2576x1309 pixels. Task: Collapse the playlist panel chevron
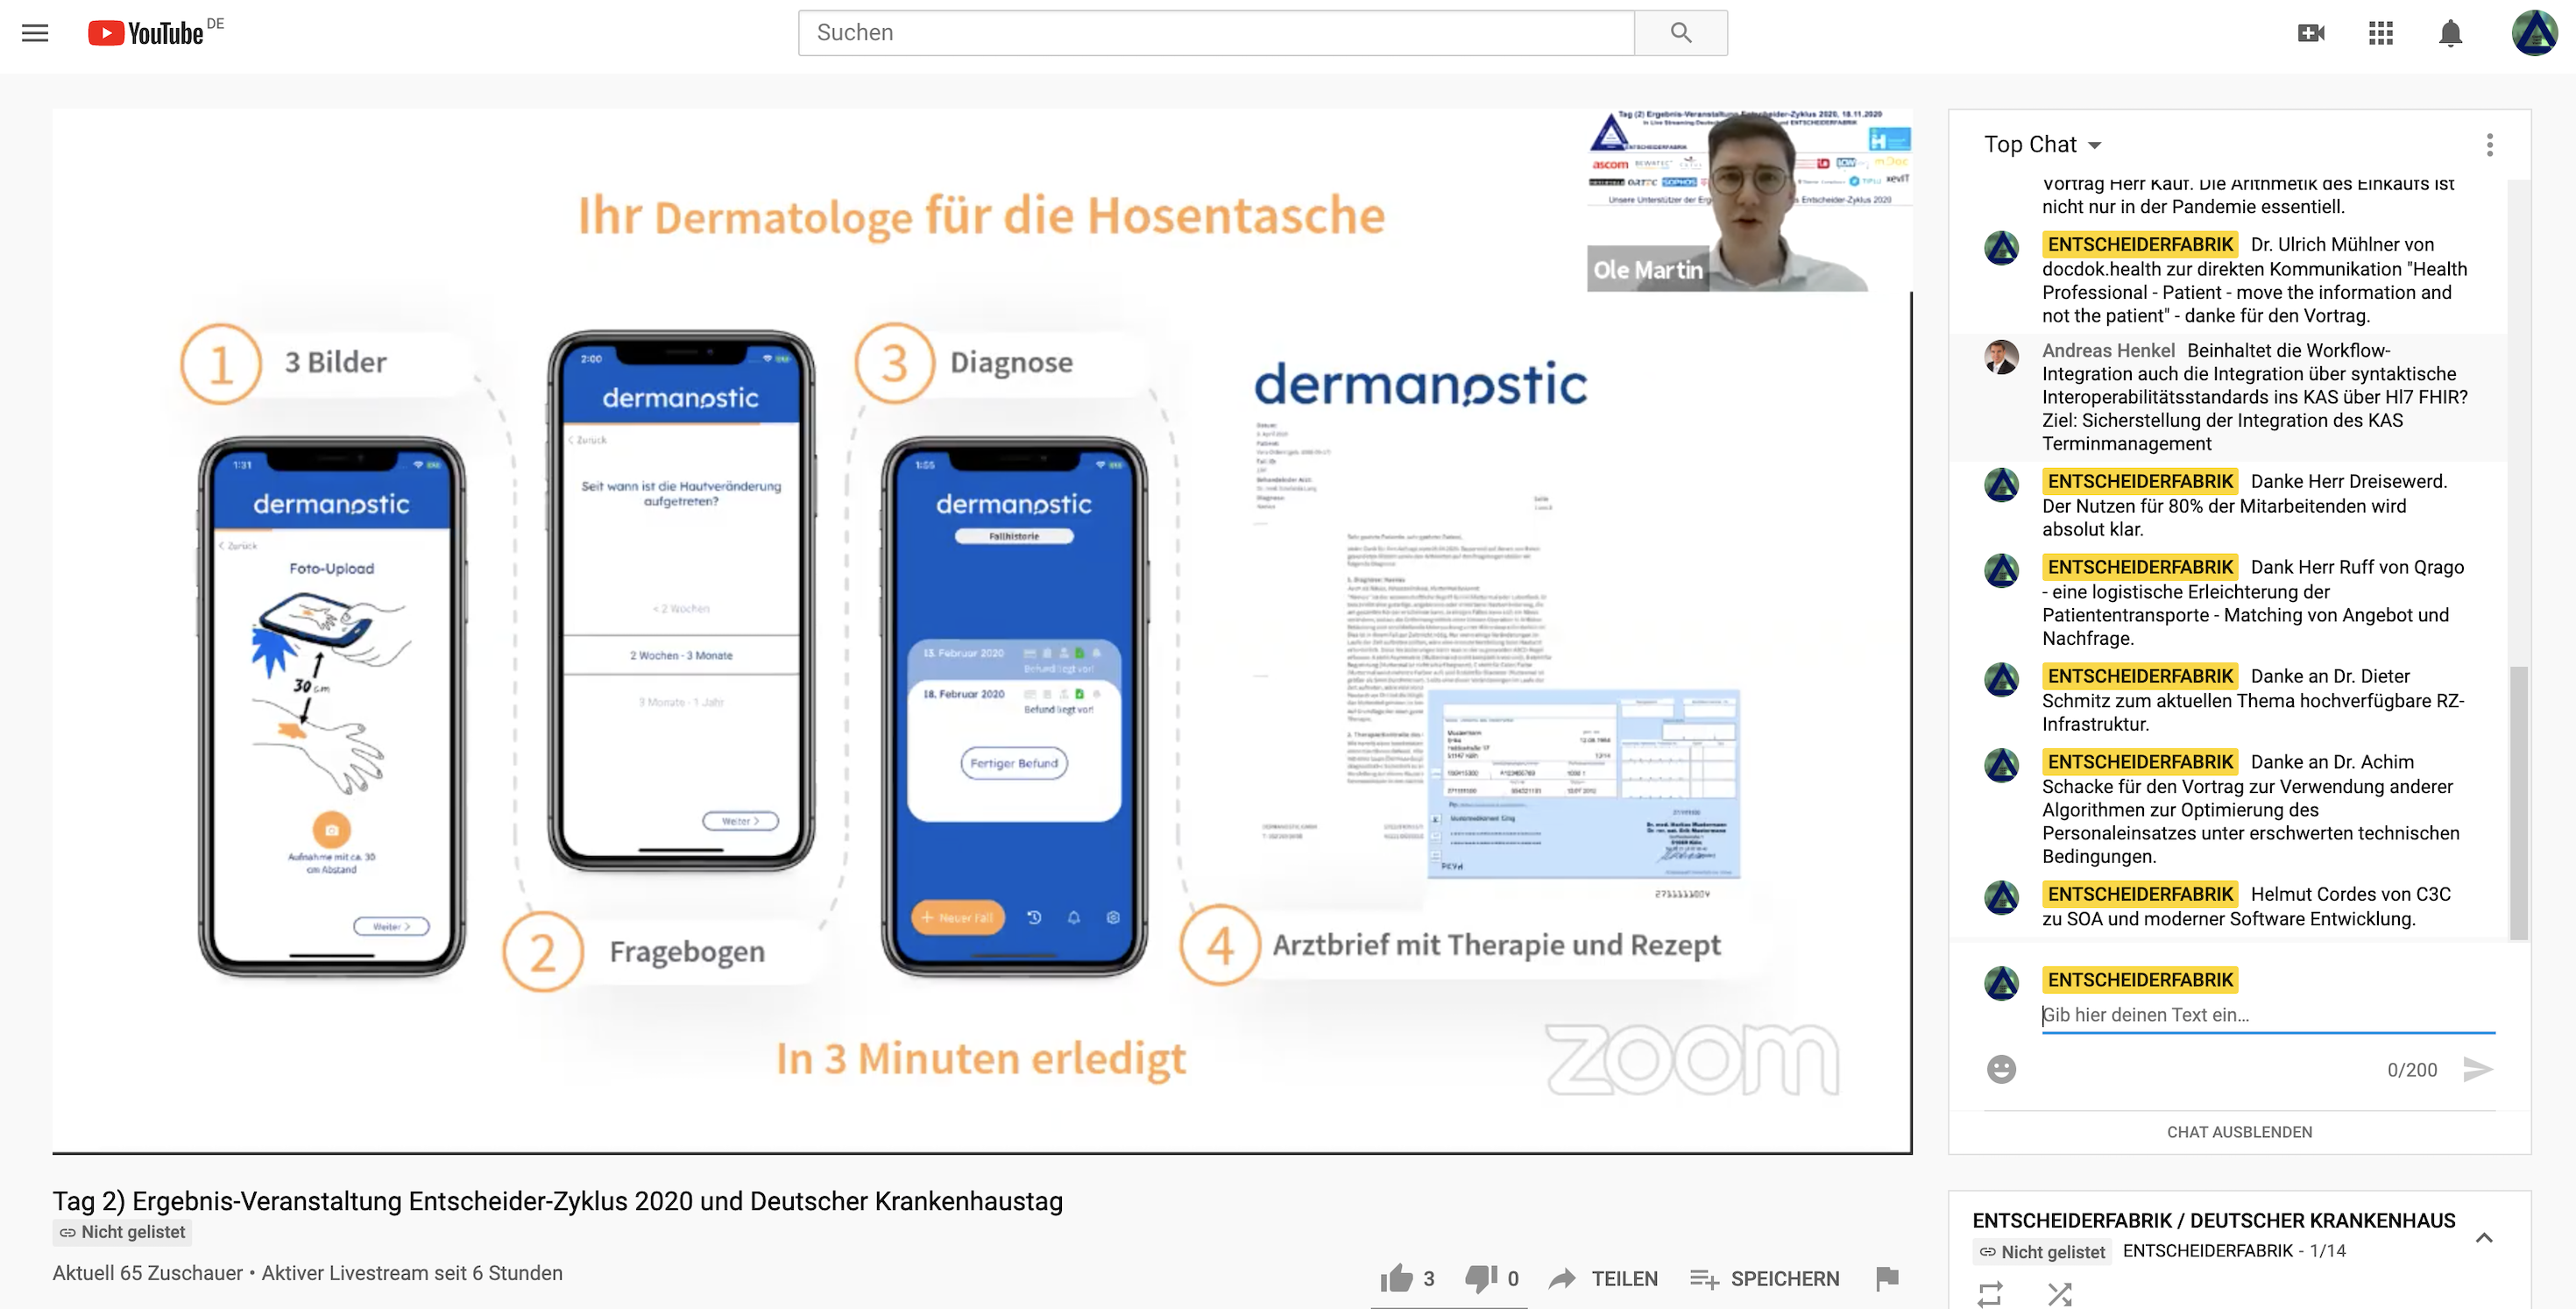(x=2484, y=1237)
